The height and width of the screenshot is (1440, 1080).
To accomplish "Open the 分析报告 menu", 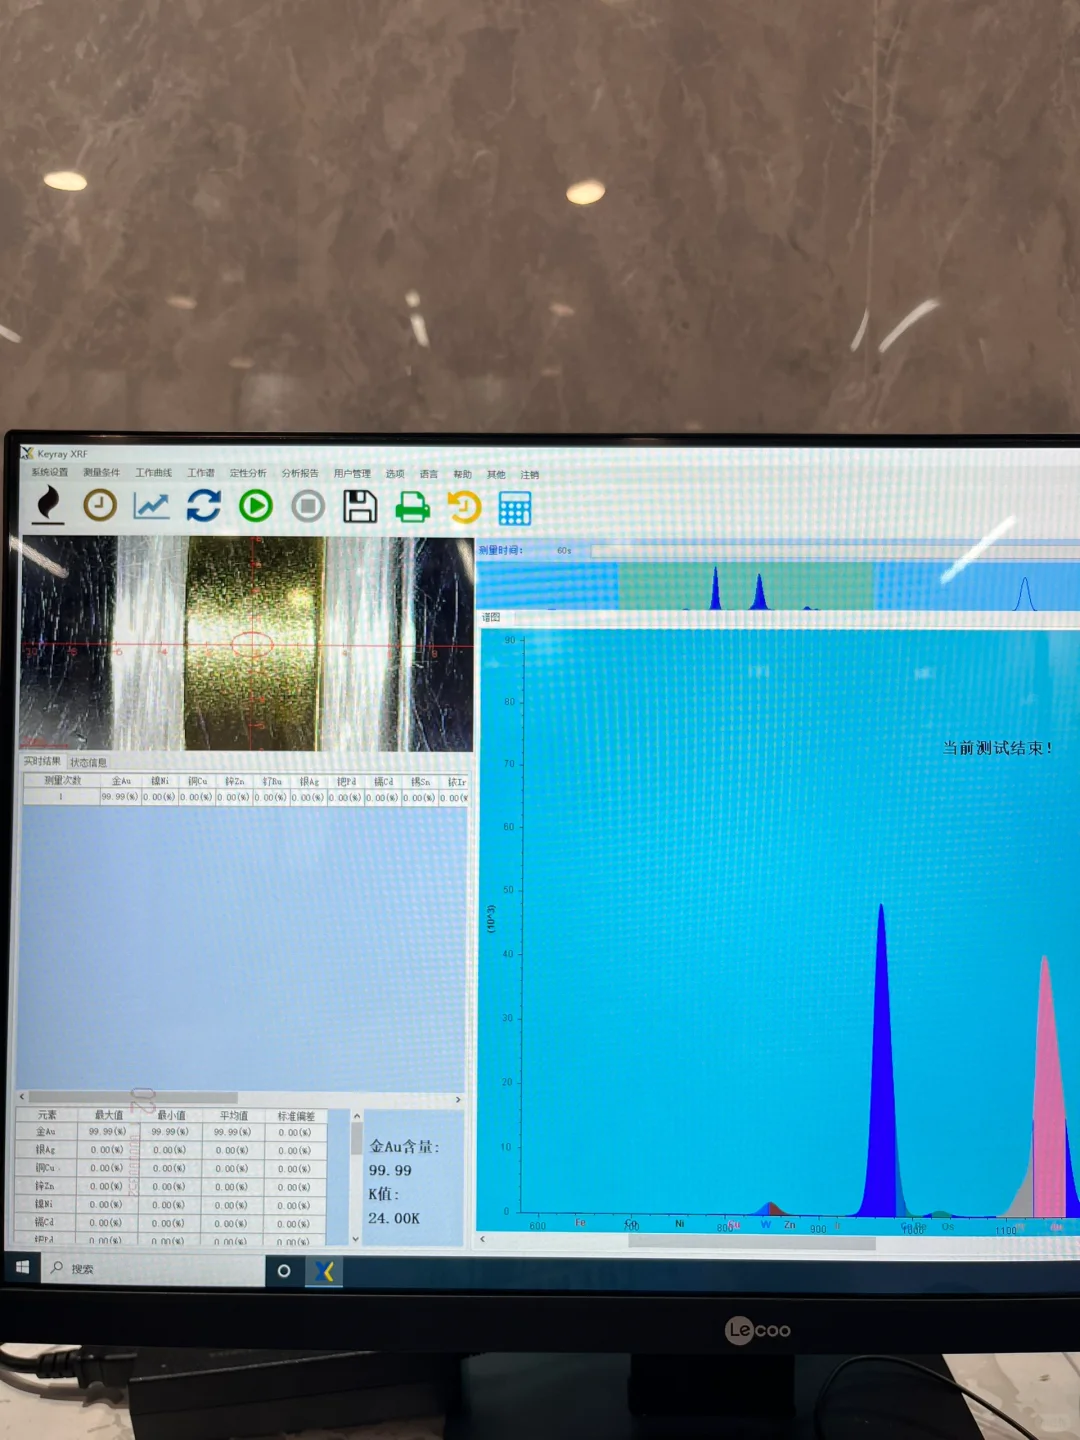I will [300, 473].
